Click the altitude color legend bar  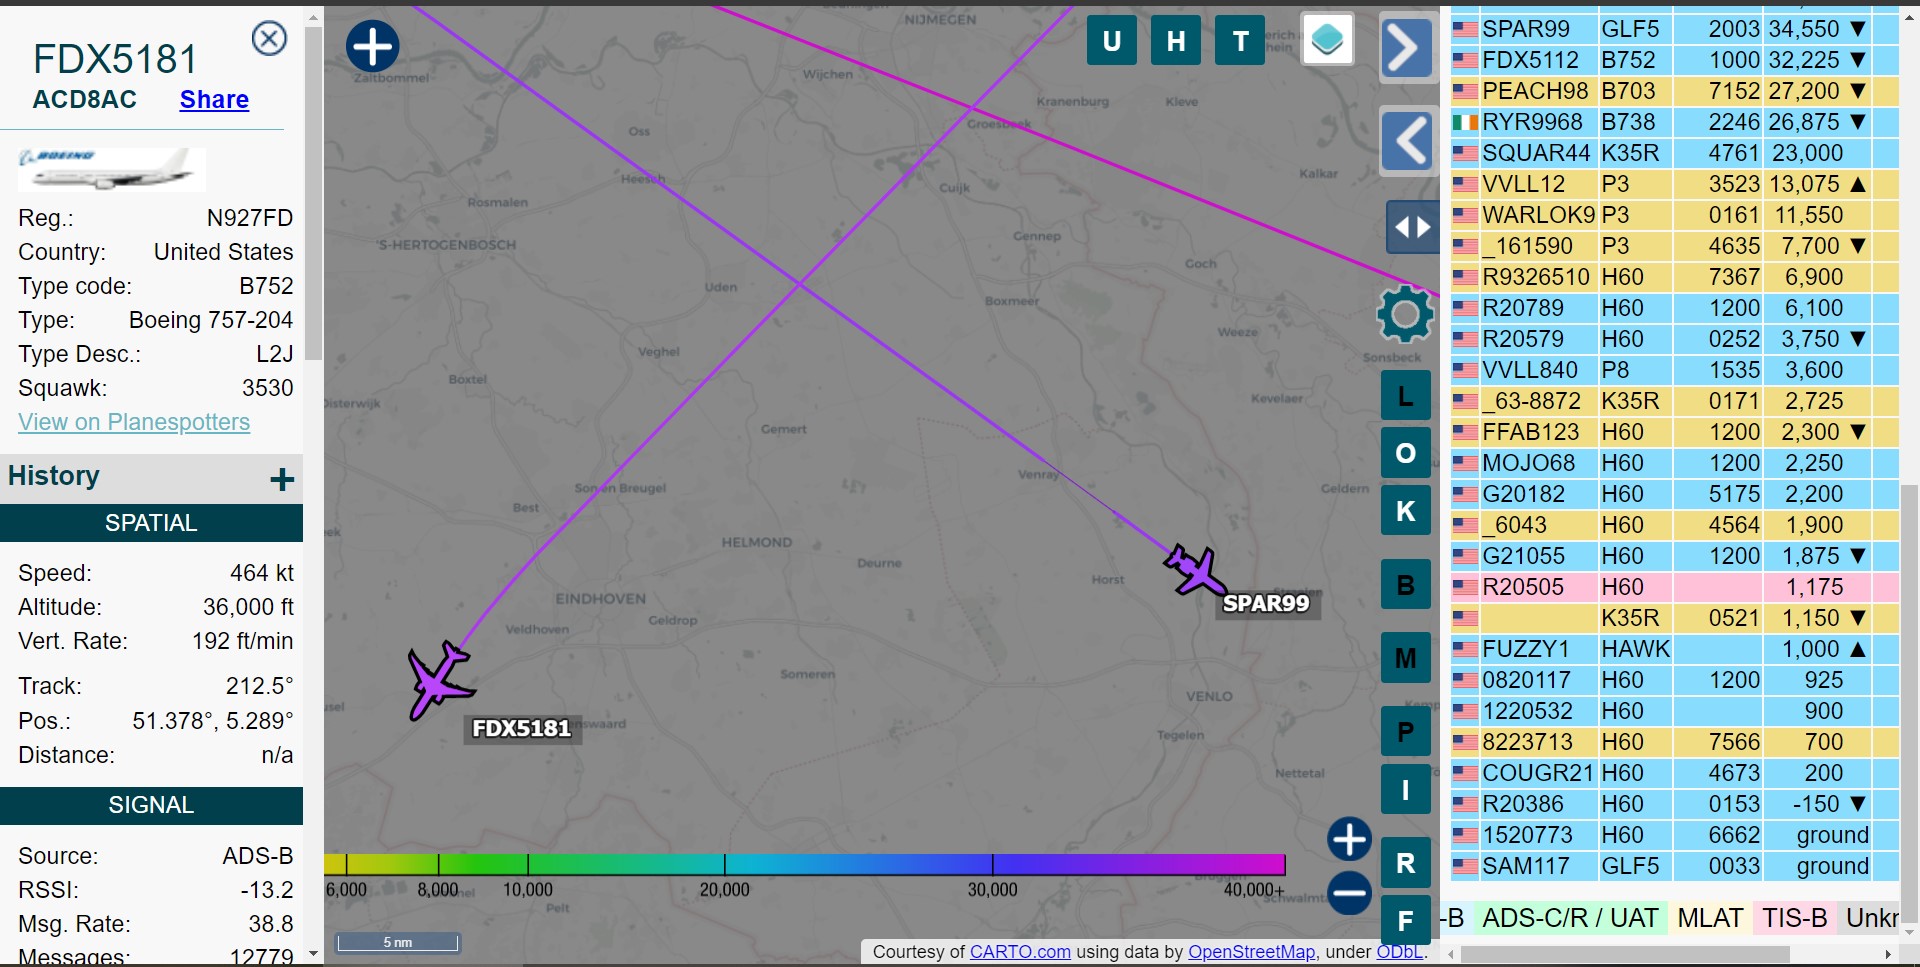(805, 864)
